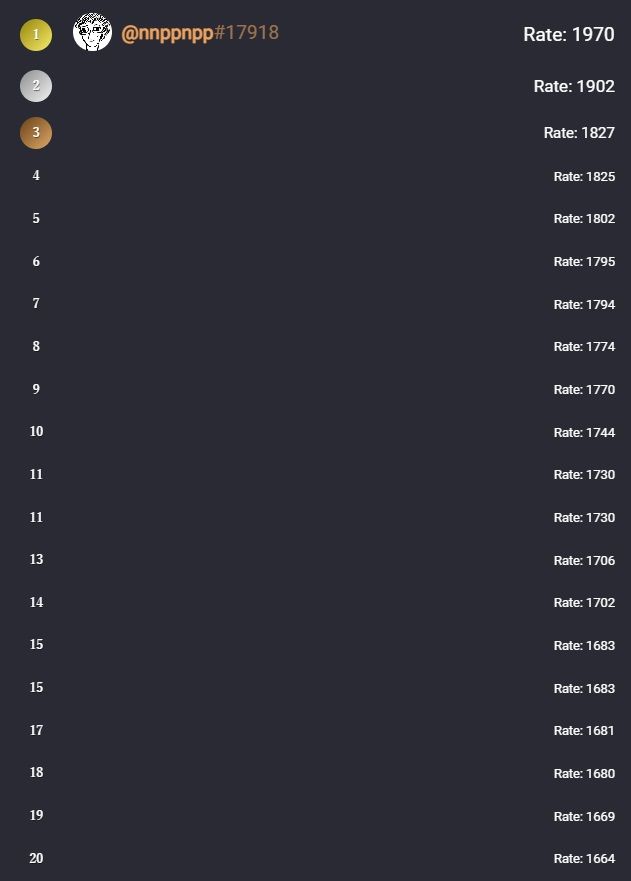Click the Rate: 1902 entry
The image size is (631, 881).
tap(574, 87)
